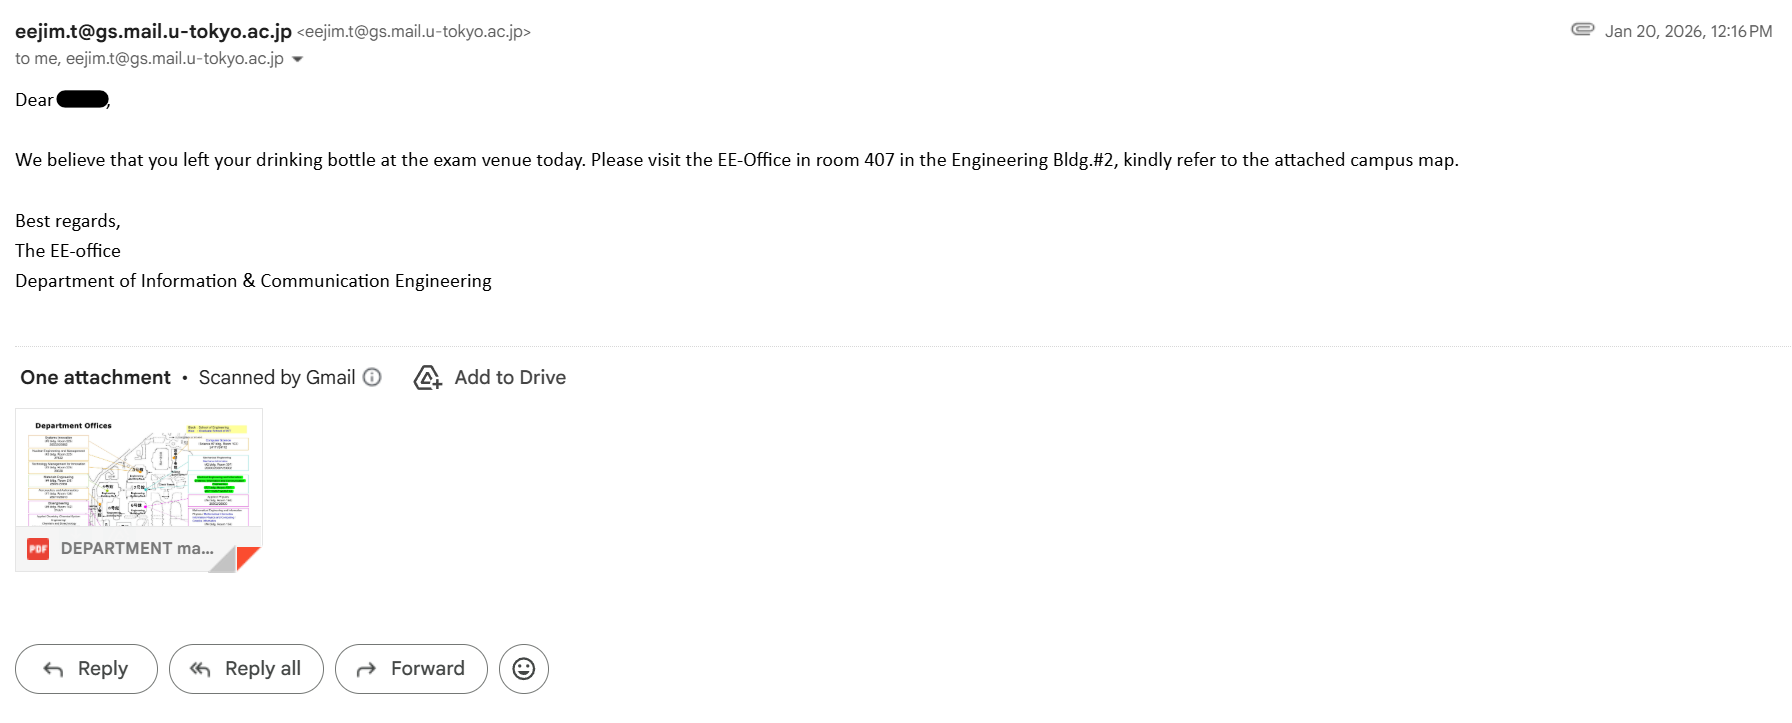Click the bold sender name in the header
Screen dimensions: 1792x723
tap(153, 31)
